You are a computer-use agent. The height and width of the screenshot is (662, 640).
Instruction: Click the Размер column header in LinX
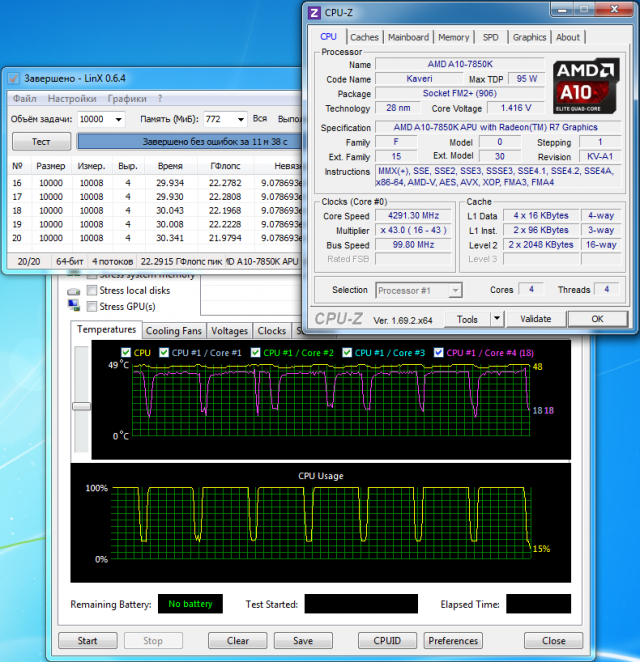click(x=51, y=166)
